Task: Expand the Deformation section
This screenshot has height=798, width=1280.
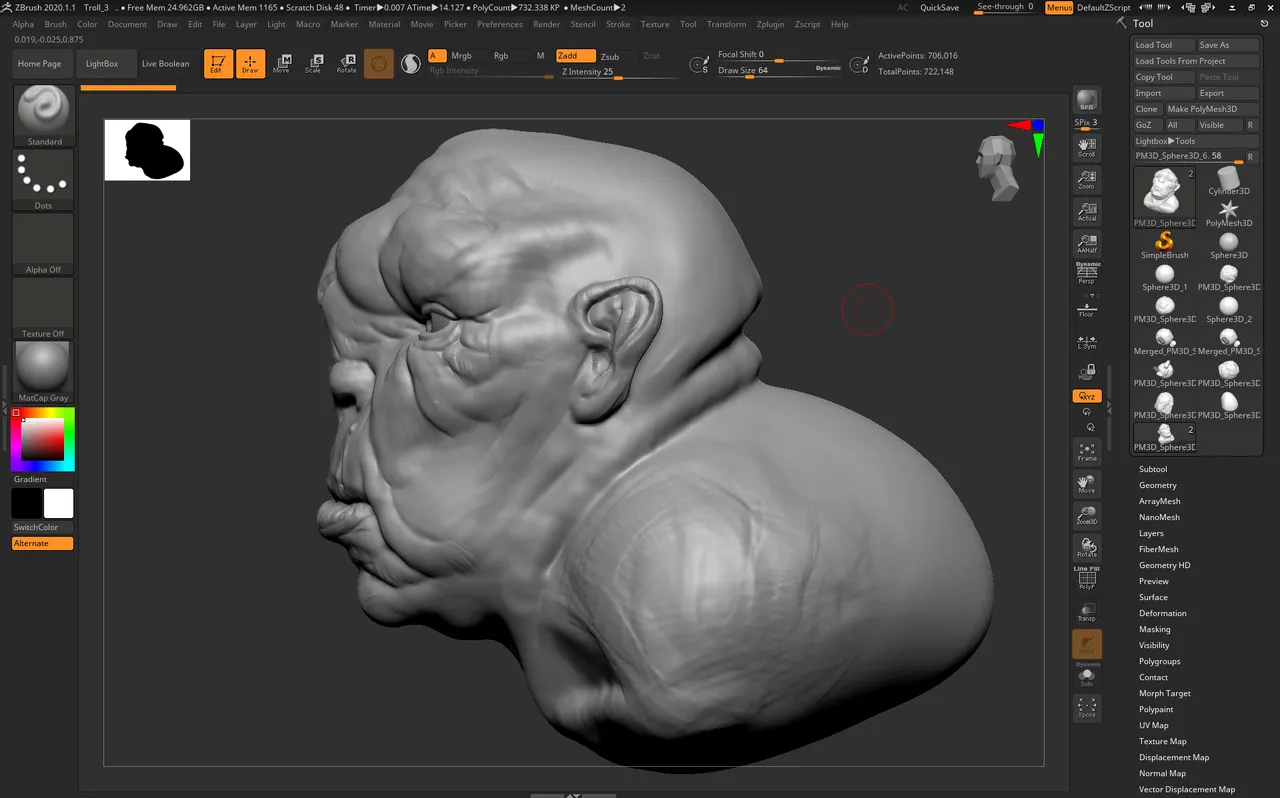Action: click(x=1163, y=613)
